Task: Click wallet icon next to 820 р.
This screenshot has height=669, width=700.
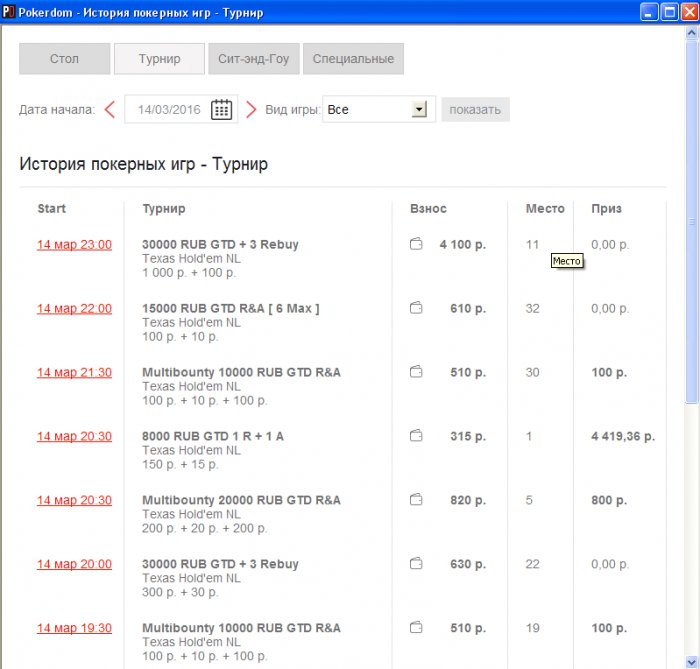Action: (416, 499)
